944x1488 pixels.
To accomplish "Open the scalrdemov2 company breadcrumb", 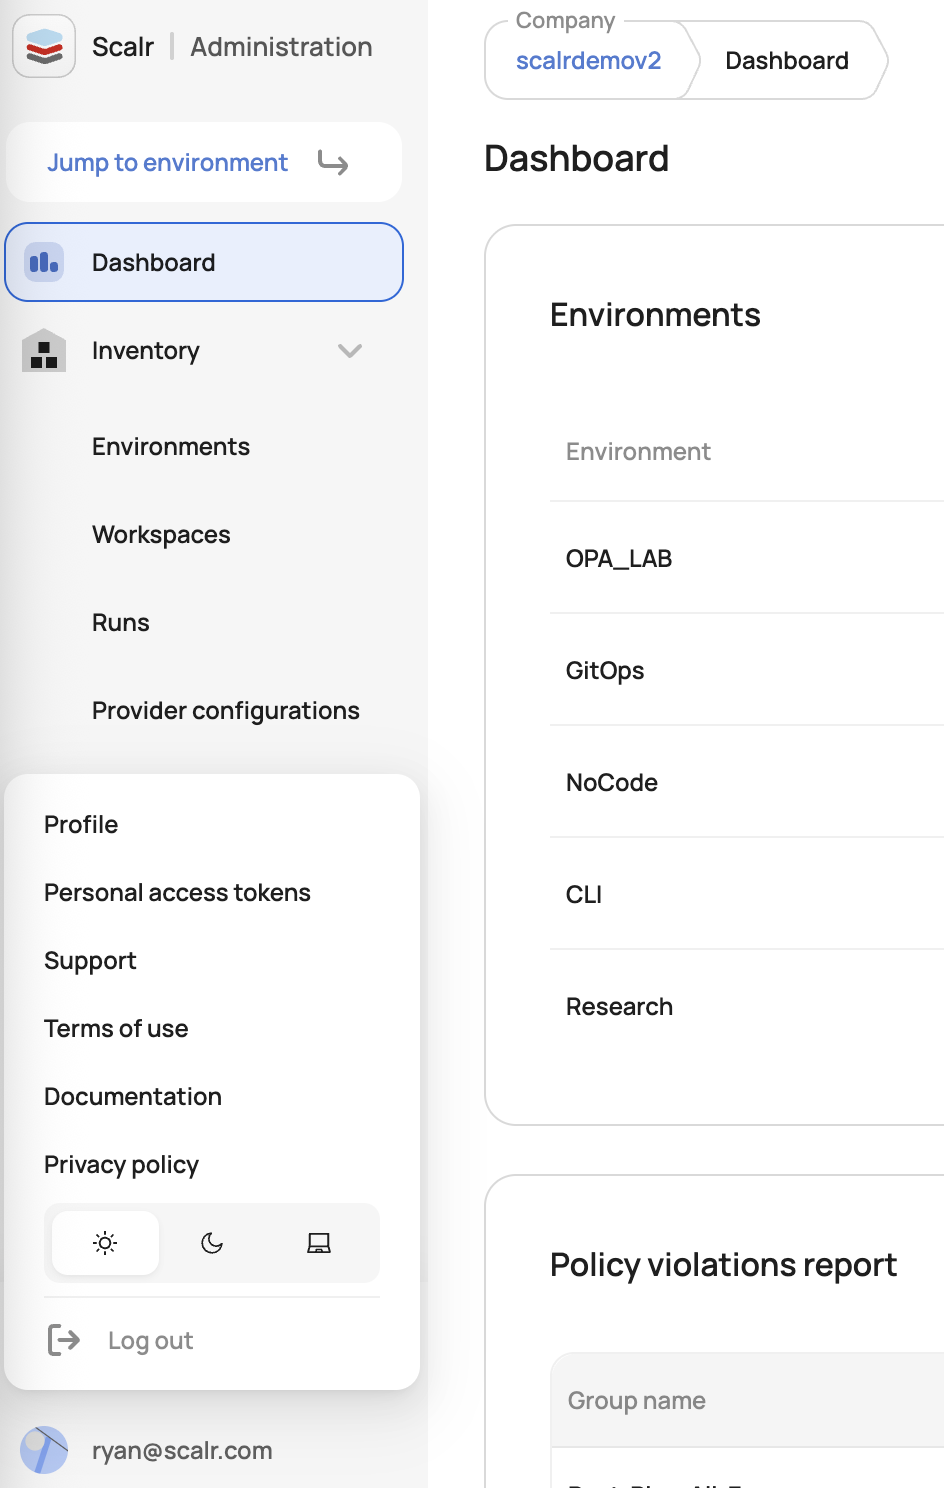I will point(588,61).
